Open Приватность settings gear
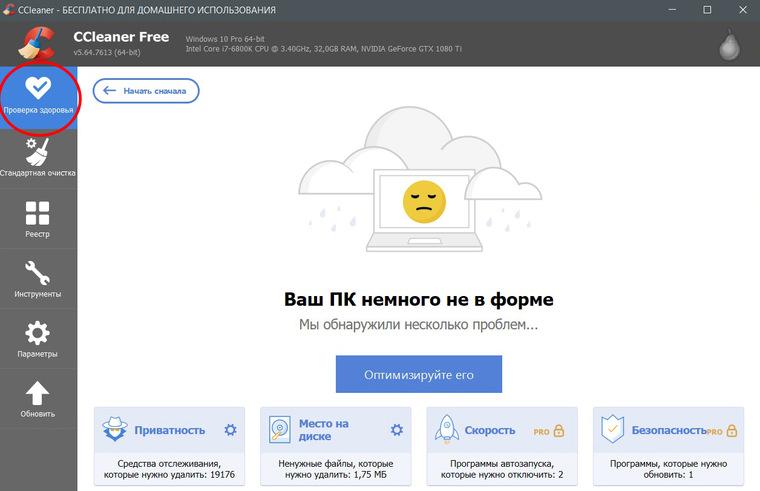Viewport: 760px width, 491px height. coord(231,429)
